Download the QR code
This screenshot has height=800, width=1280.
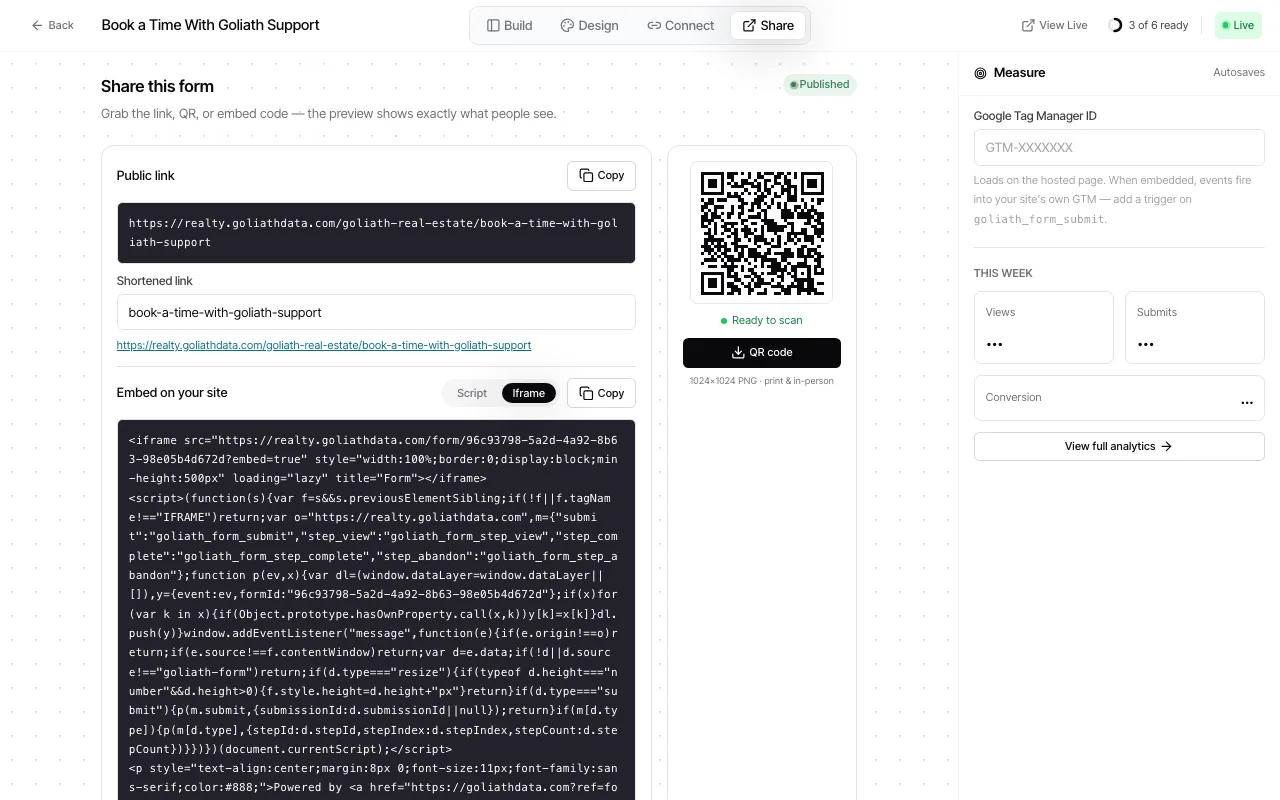762,352
